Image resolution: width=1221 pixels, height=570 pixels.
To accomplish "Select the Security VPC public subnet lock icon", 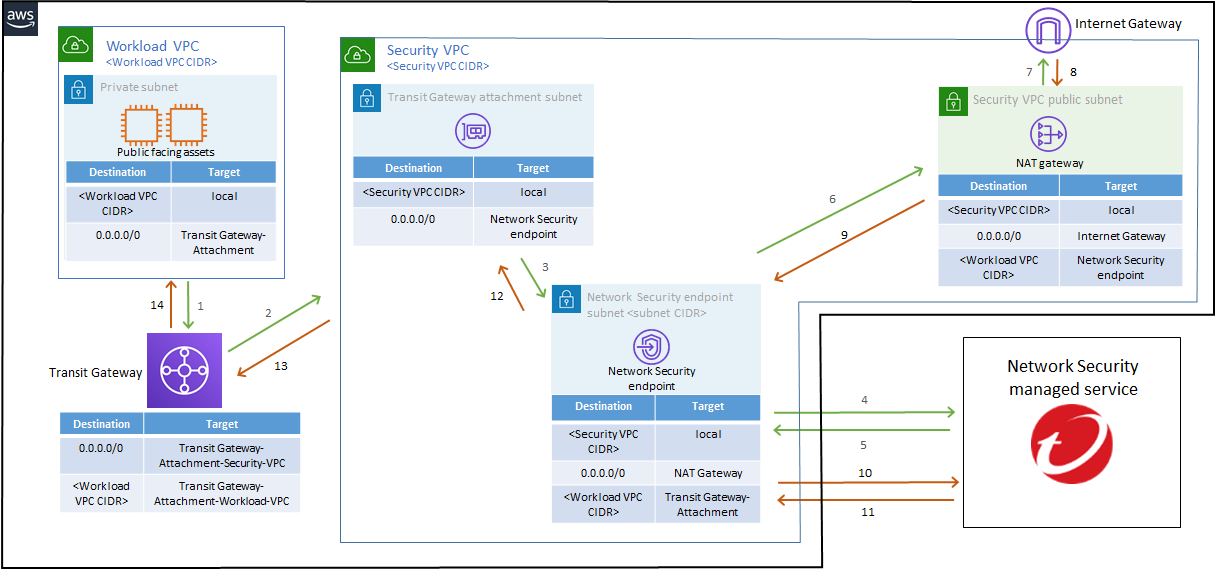I will (952, 100).
